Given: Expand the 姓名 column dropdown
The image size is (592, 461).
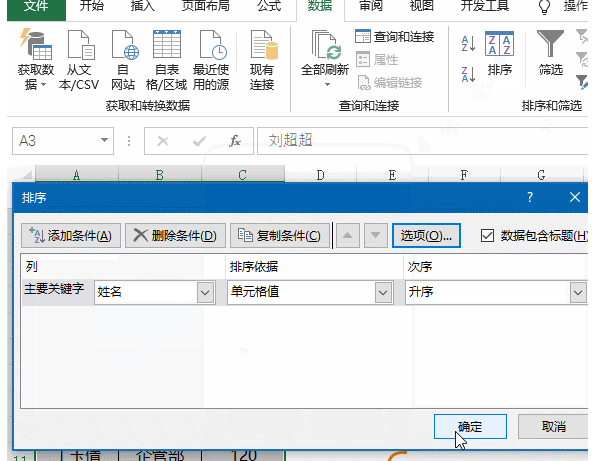Looking at the screenshot, I should (x=205, y=293).
